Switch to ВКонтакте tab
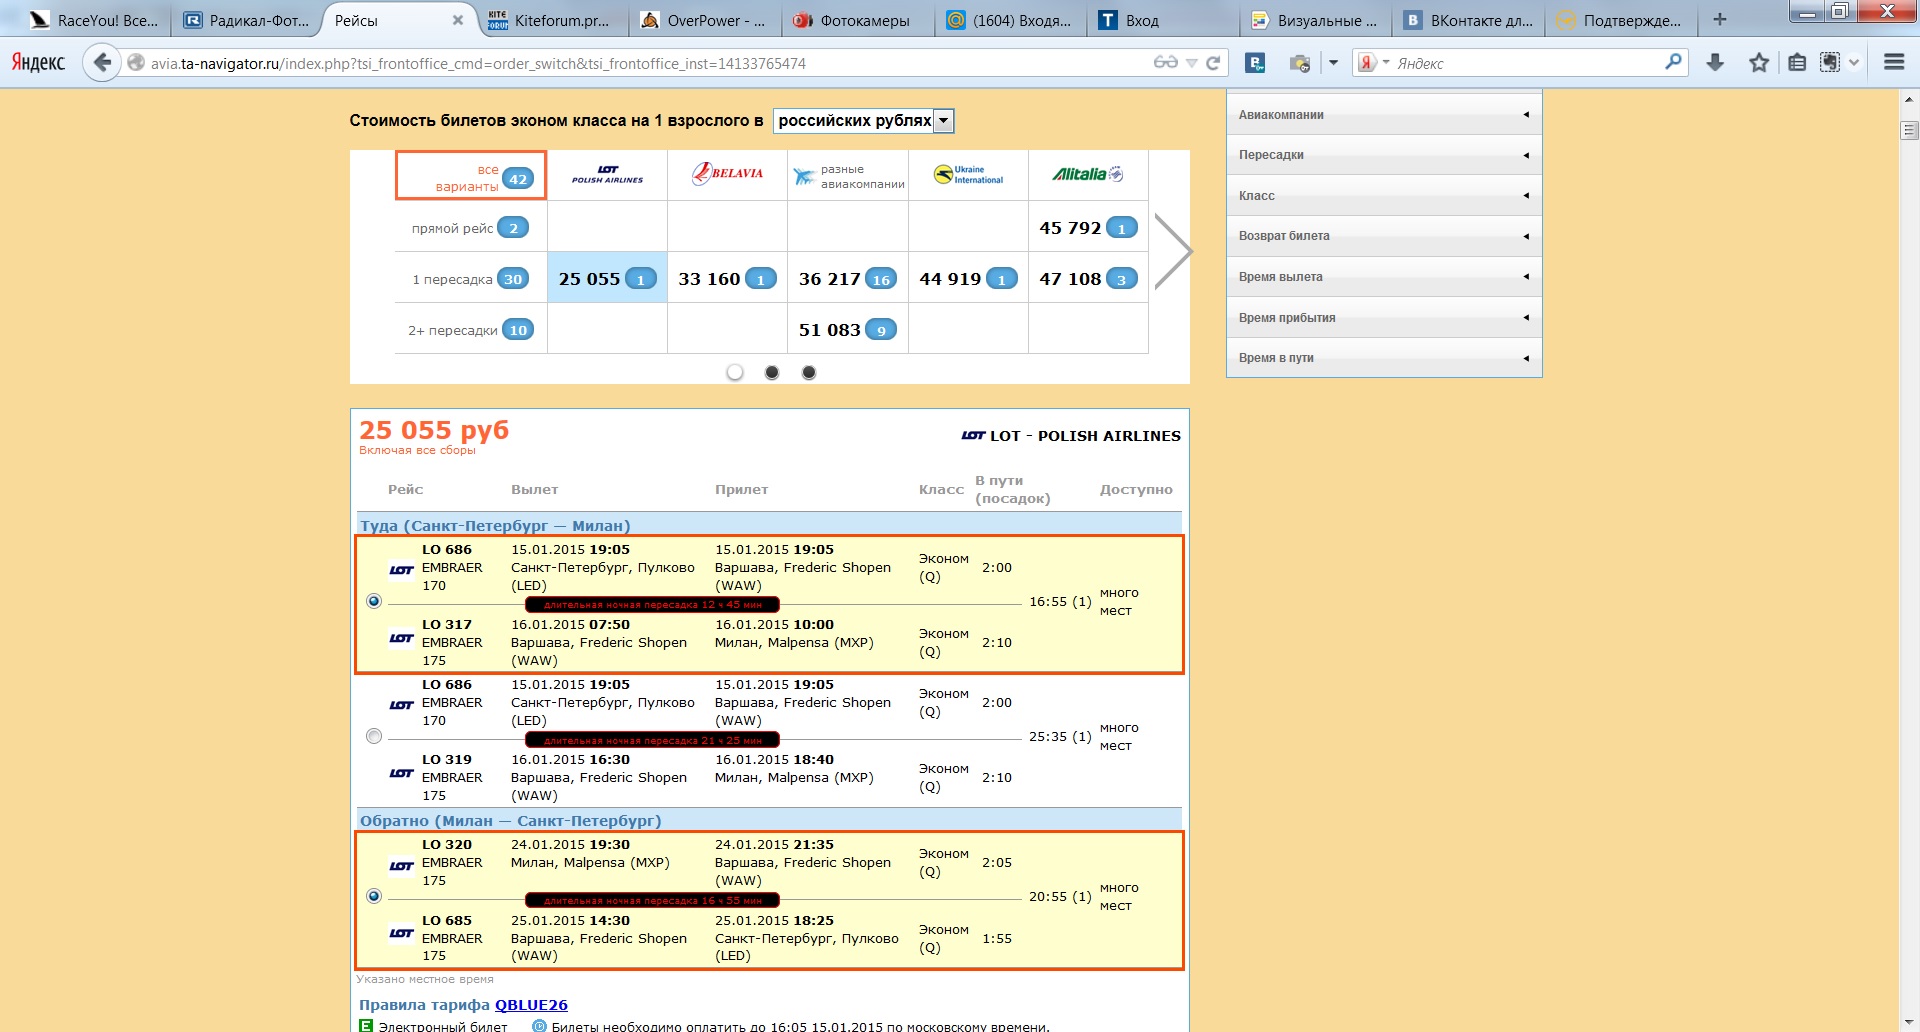This screenshot has width=1920, height=1032. 1468,20
